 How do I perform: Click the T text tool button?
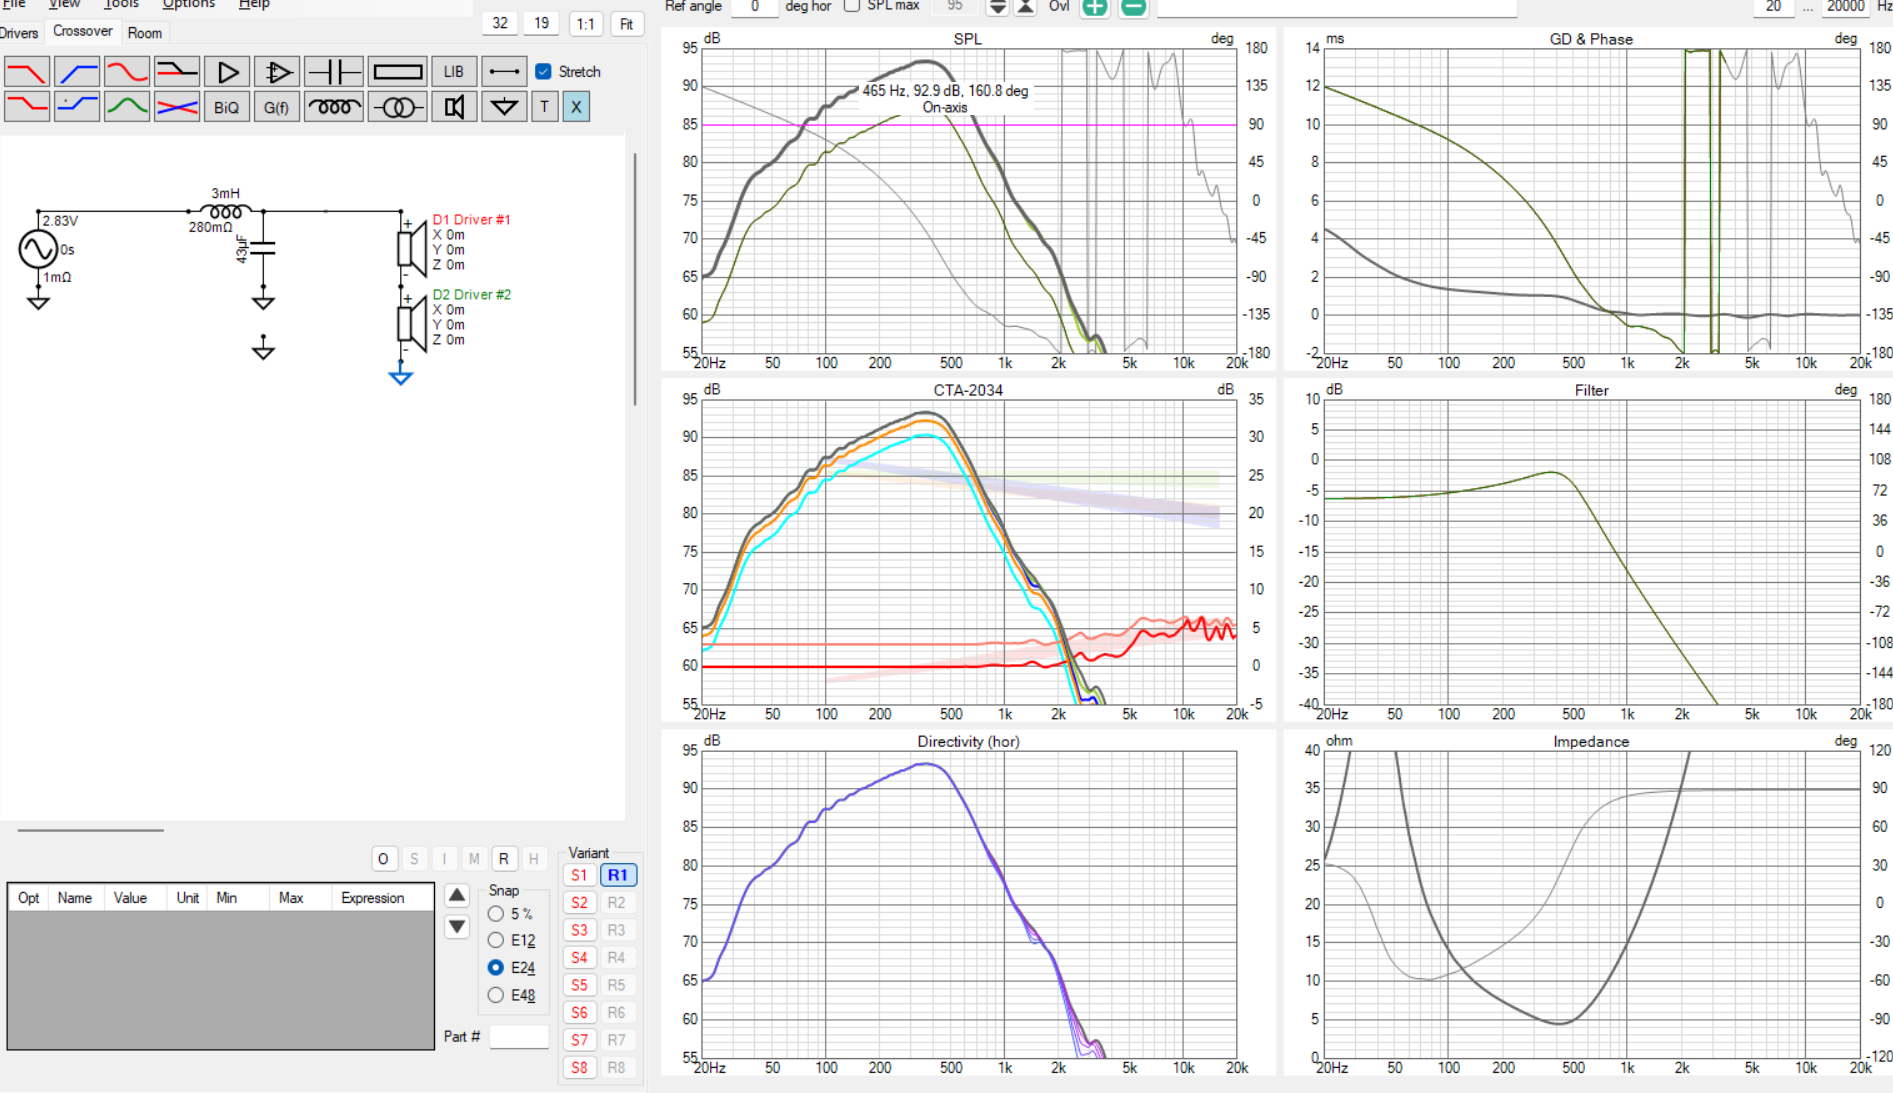[x=544, y=107]
